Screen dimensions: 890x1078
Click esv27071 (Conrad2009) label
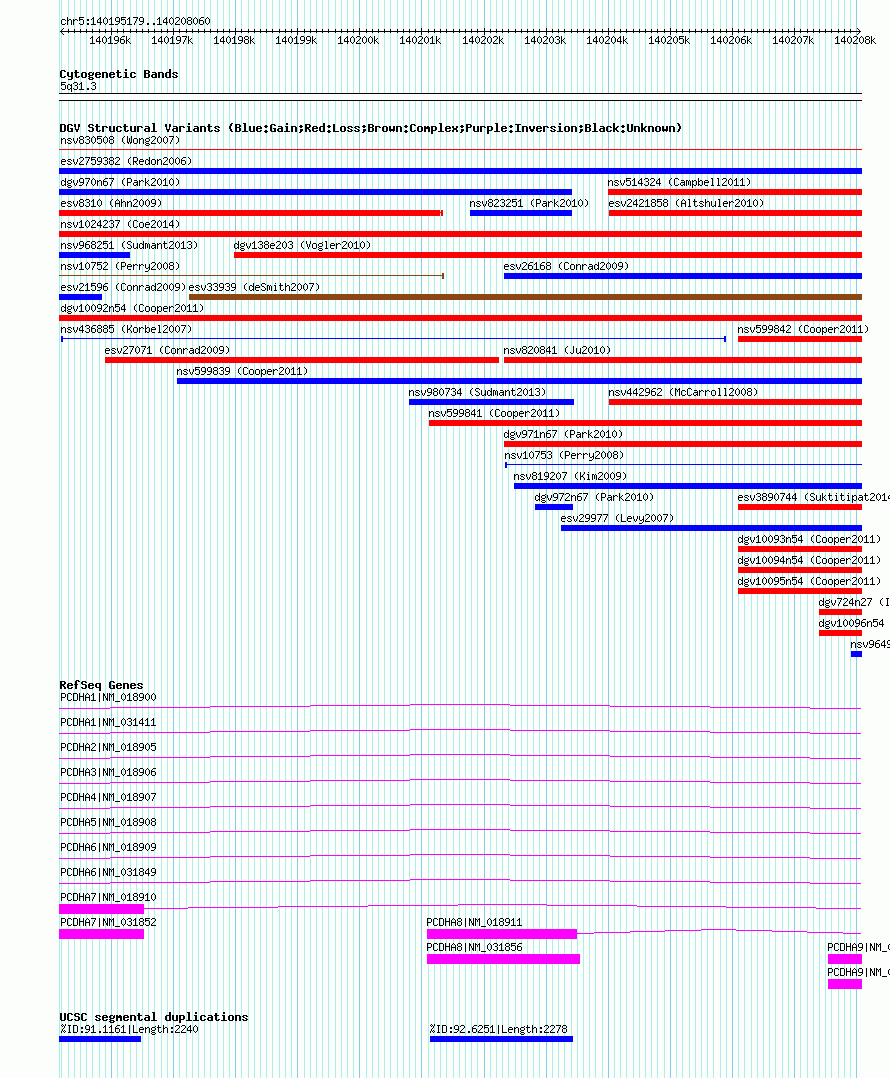point(167,350)
